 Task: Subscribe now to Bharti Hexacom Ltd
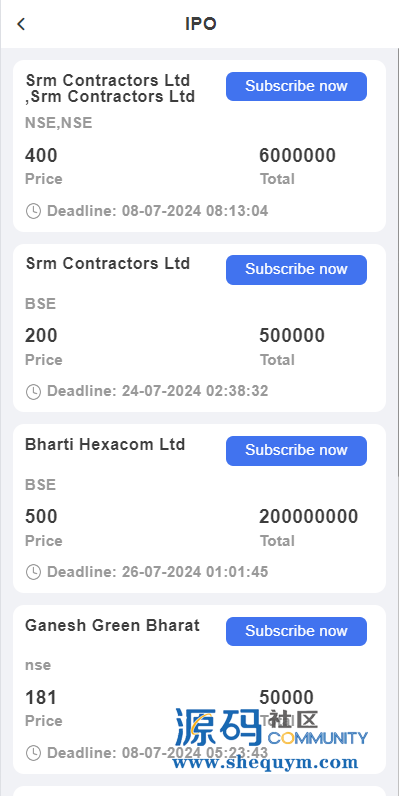point(296,450)
